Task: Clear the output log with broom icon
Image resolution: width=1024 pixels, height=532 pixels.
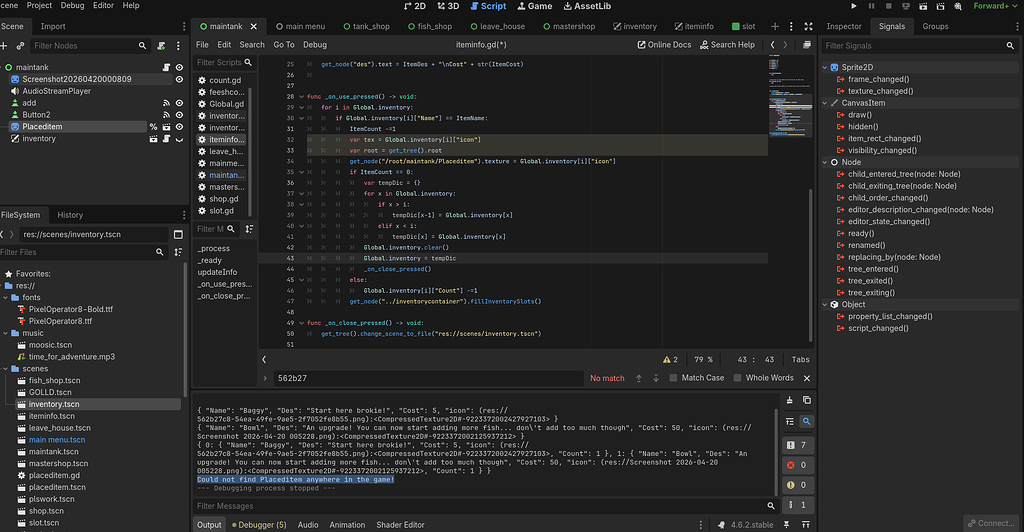Action: [791, 400]
